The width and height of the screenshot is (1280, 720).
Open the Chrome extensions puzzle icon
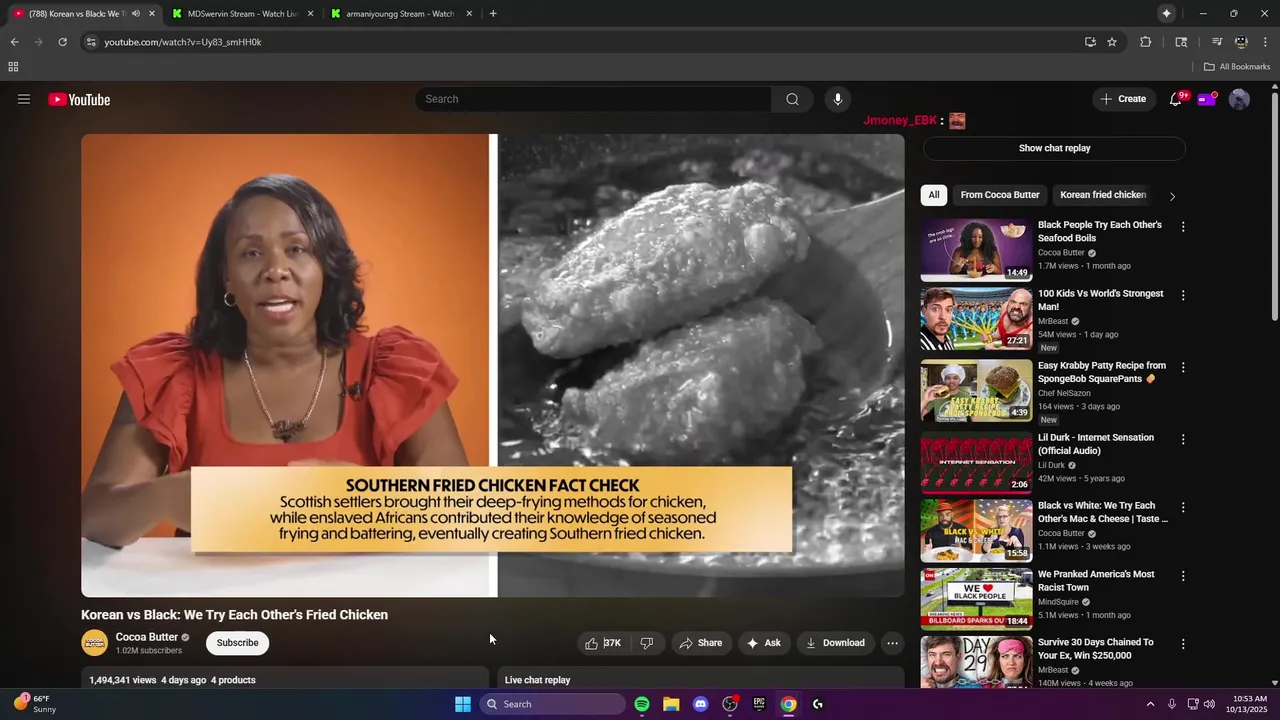(1146, 42)
